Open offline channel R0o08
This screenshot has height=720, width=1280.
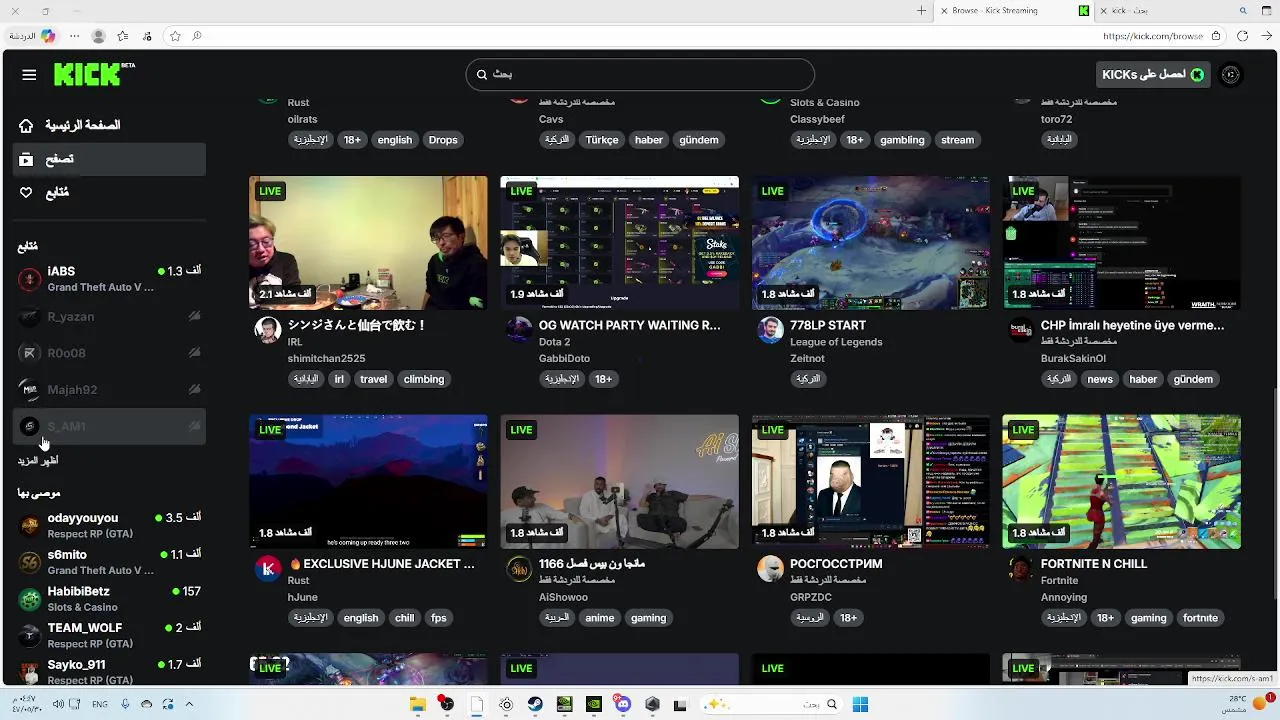click(110, 353)
